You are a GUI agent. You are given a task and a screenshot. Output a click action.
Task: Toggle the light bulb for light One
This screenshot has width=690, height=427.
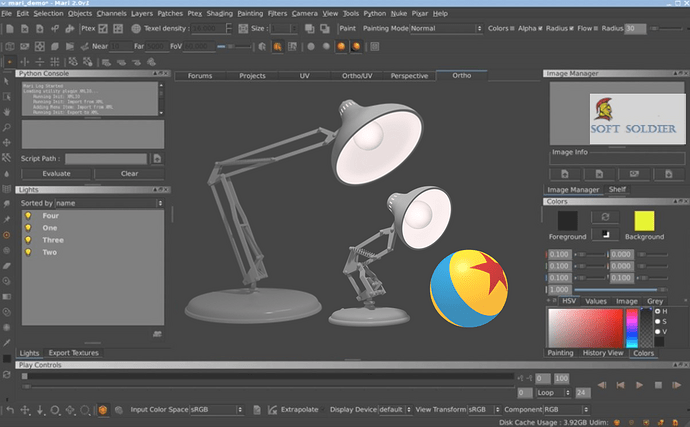coord(28,228)
